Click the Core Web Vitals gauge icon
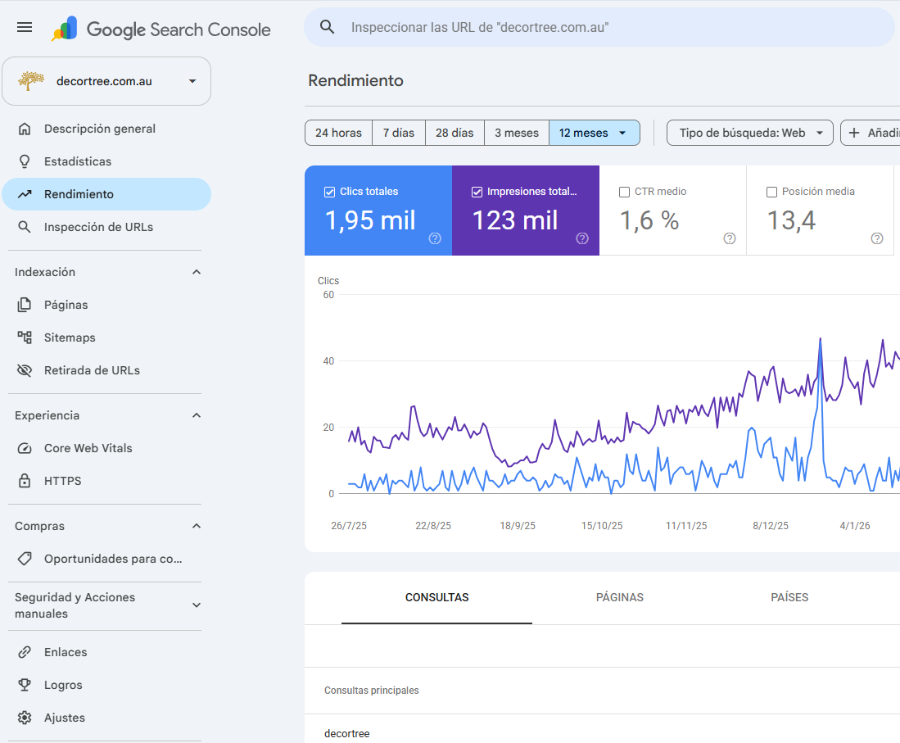Image resolution: width=900 pixels, height=743 pixels. click(x=25, y=448)
